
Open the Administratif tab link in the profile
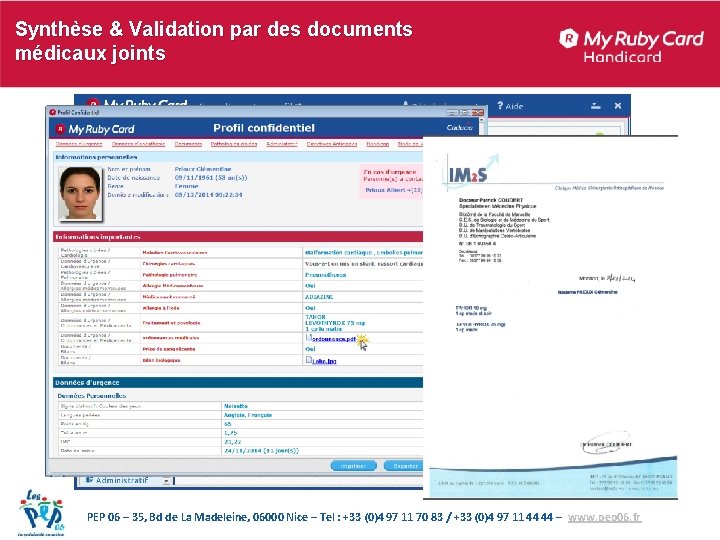coord(281,144)
